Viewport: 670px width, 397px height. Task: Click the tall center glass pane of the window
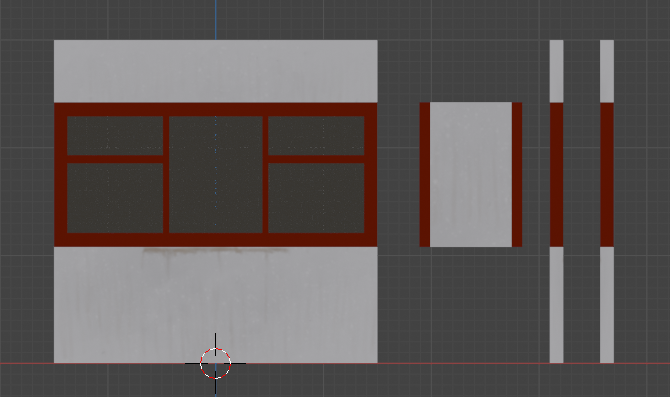click(216, 174)
